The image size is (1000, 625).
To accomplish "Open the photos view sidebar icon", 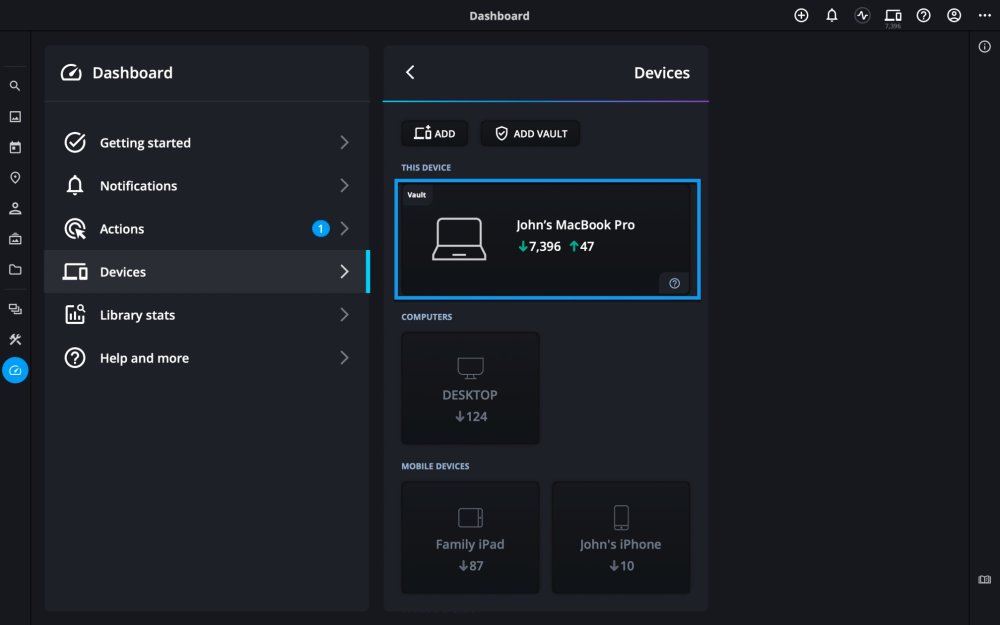I will click(x=15, y=117).
